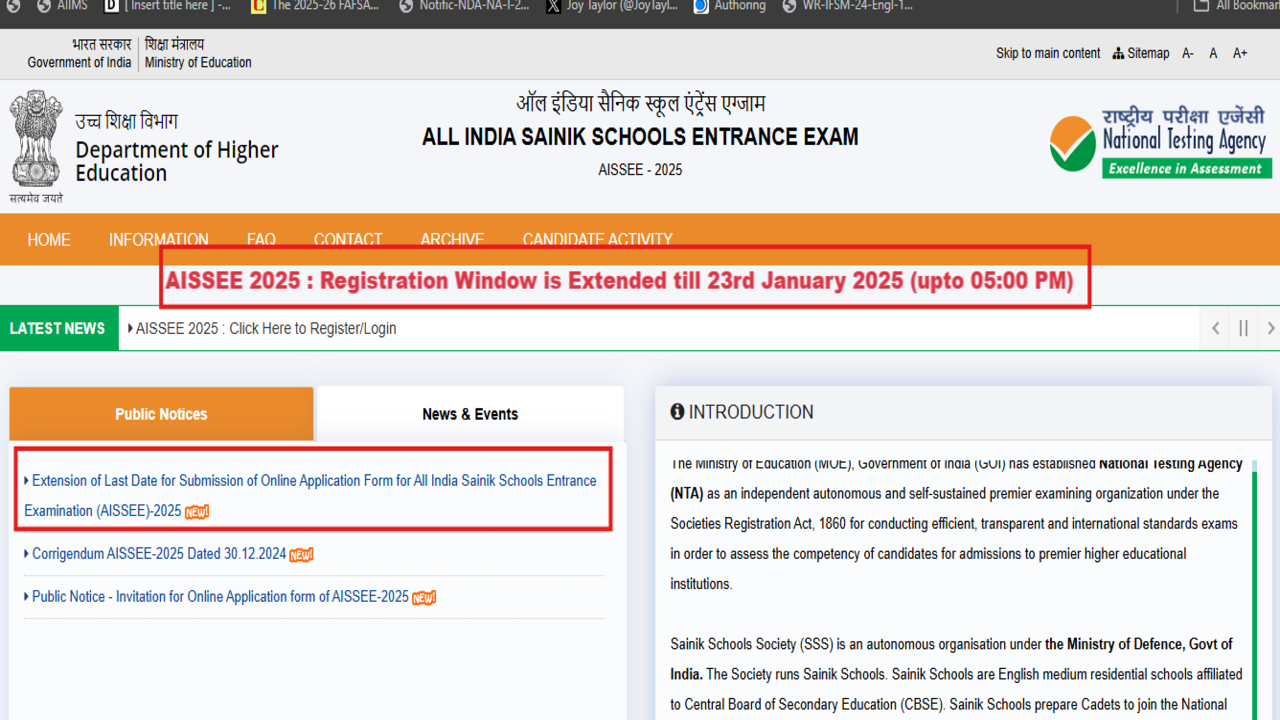The width and height of the screenshot is (1280, 720).
Task: Decrease font size with A- control
Action: pos(1187,53)
